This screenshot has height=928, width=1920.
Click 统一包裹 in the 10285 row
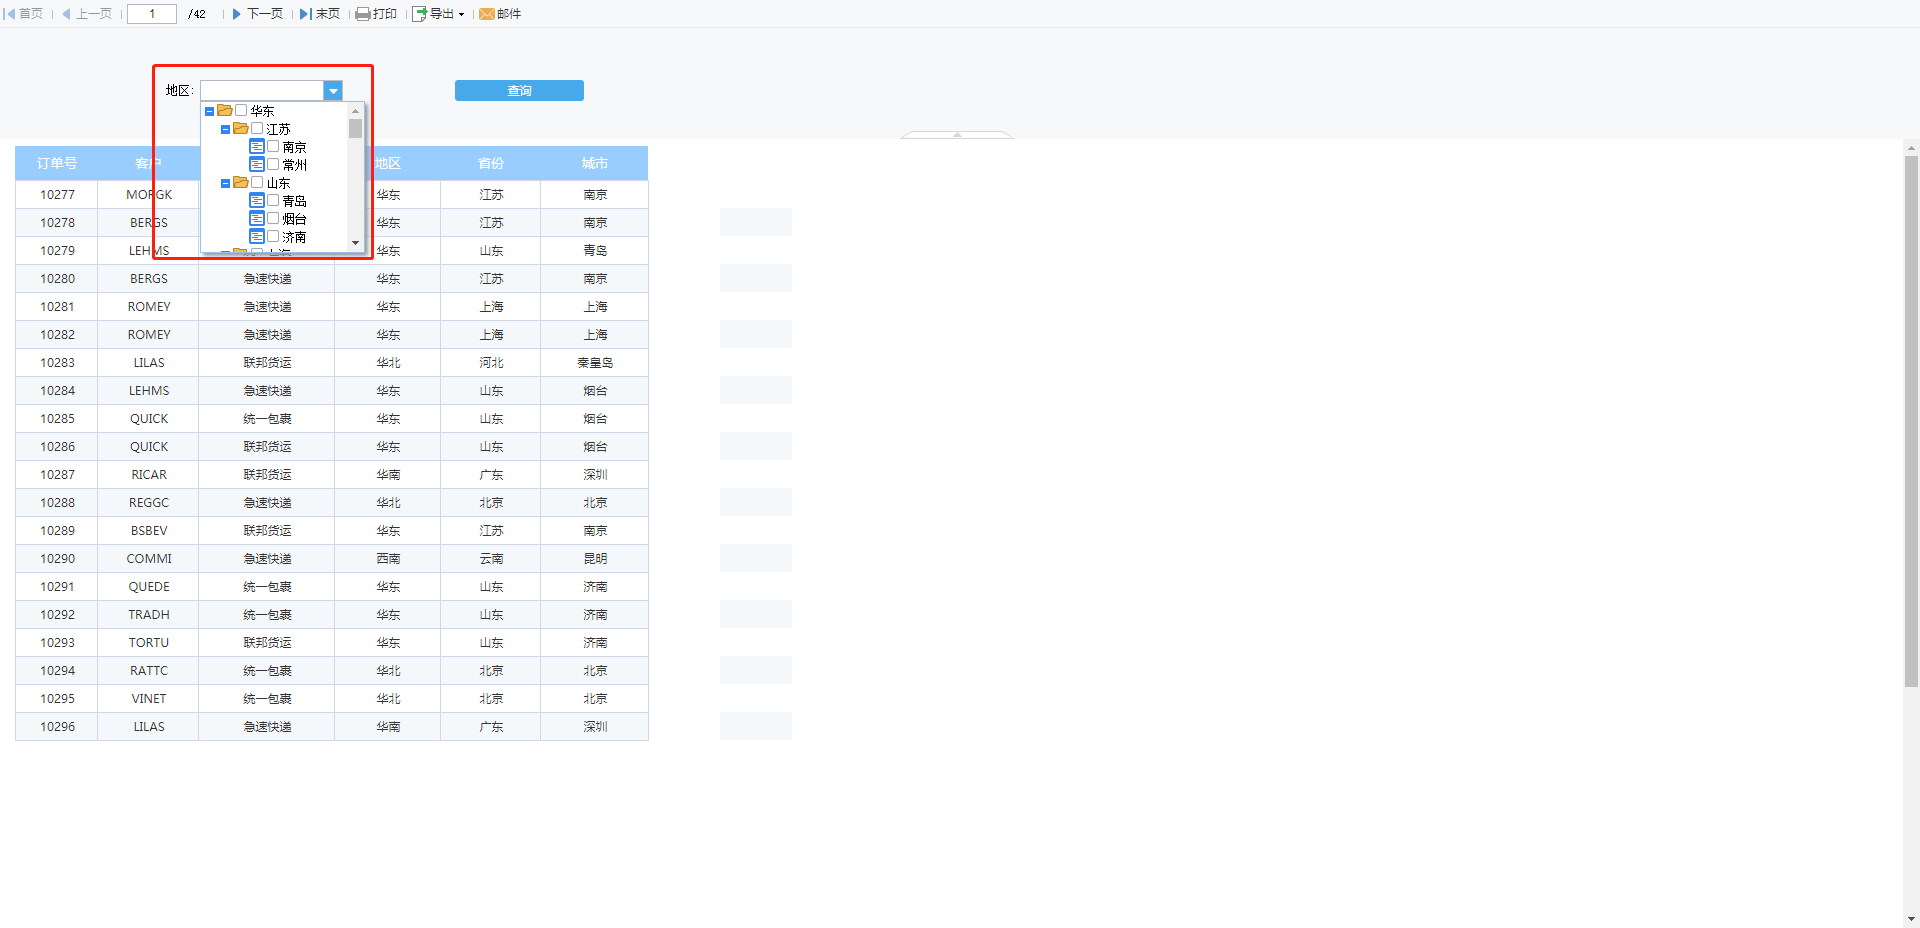pos(267,419)
